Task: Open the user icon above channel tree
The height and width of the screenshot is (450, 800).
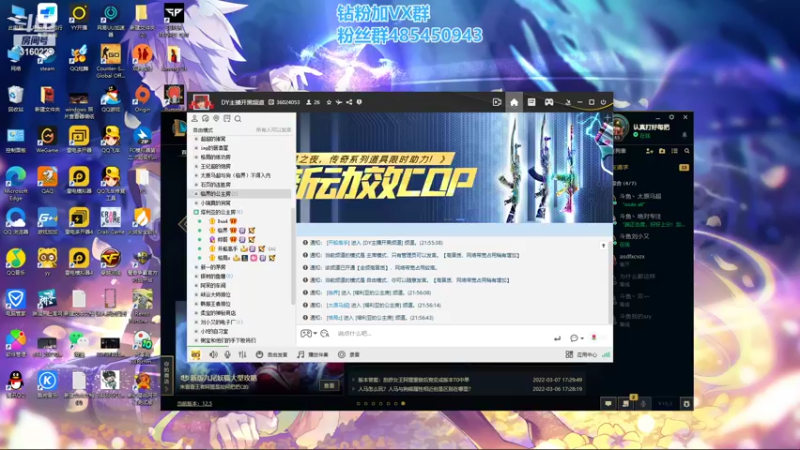Action: (194, 118)
